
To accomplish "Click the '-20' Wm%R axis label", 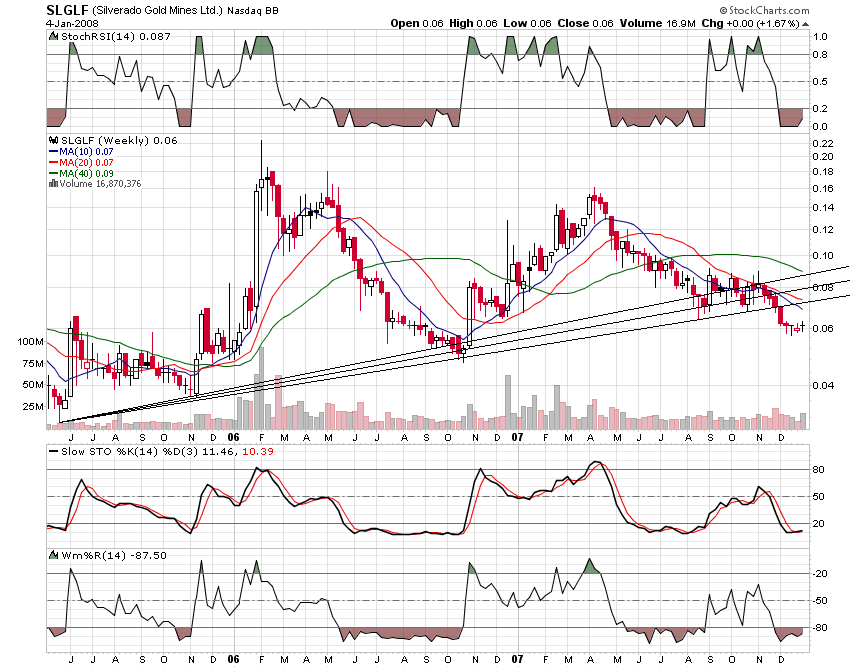I will click(x=820, y=574).
